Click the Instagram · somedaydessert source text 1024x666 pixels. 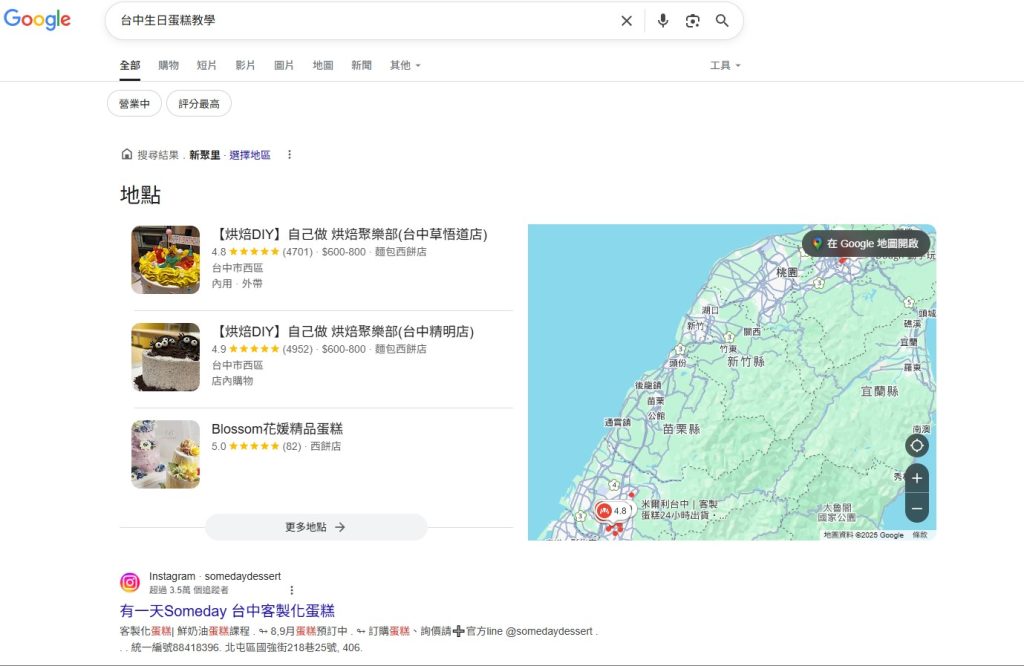pos(215,577)
